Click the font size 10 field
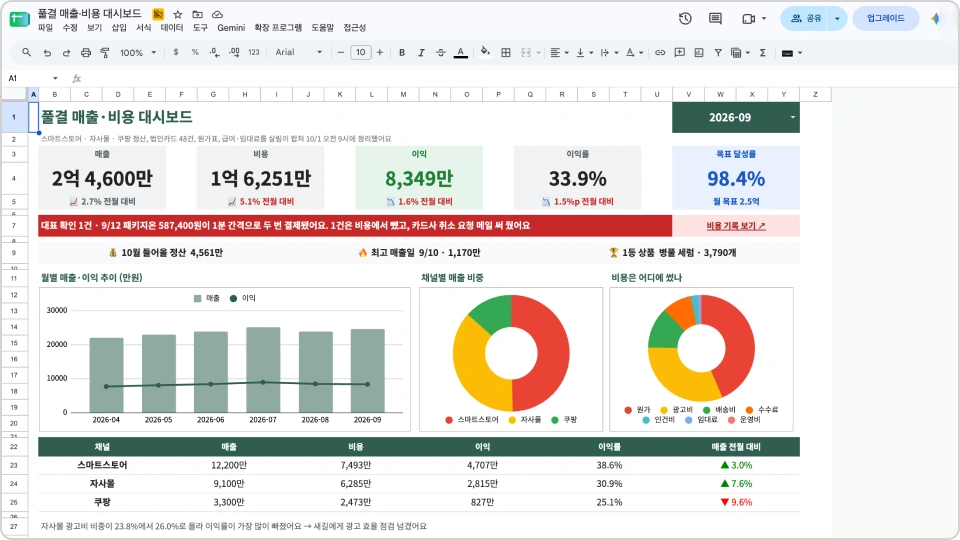 tap(361, 53)
